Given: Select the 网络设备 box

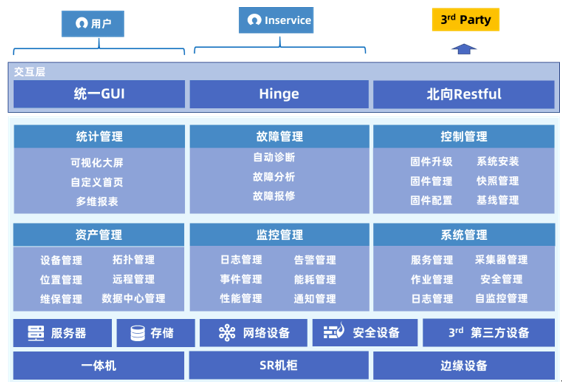Looking at the screenshot, I should coord(253,333).
